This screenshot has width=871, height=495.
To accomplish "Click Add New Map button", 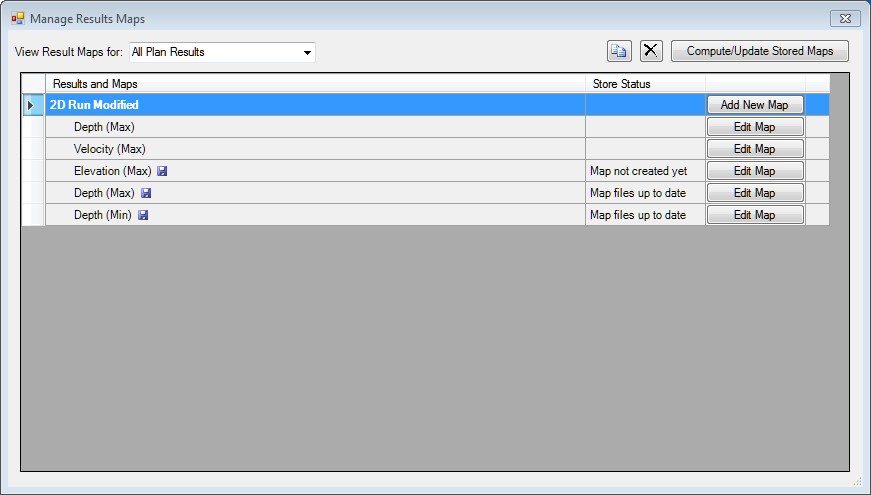I will [755, 105].
